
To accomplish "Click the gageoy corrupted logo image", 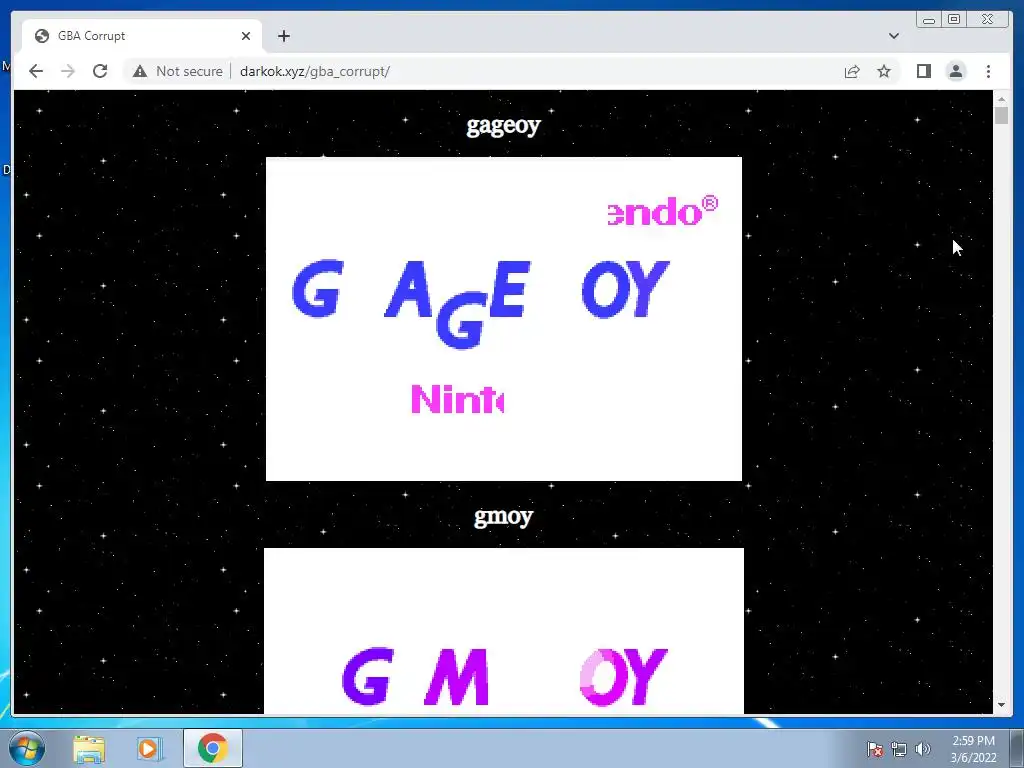I will pos(504,319).
